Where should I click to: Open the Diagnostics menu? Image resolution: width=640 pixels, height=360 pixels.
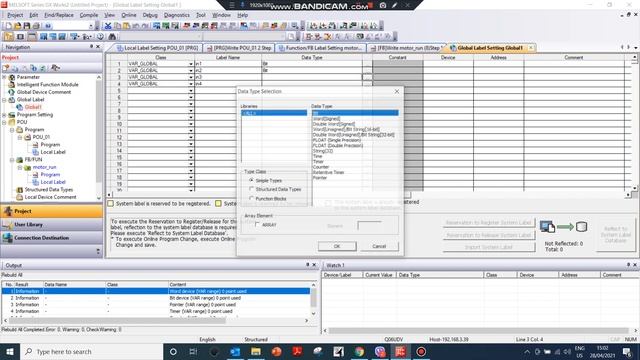(176, 15)
